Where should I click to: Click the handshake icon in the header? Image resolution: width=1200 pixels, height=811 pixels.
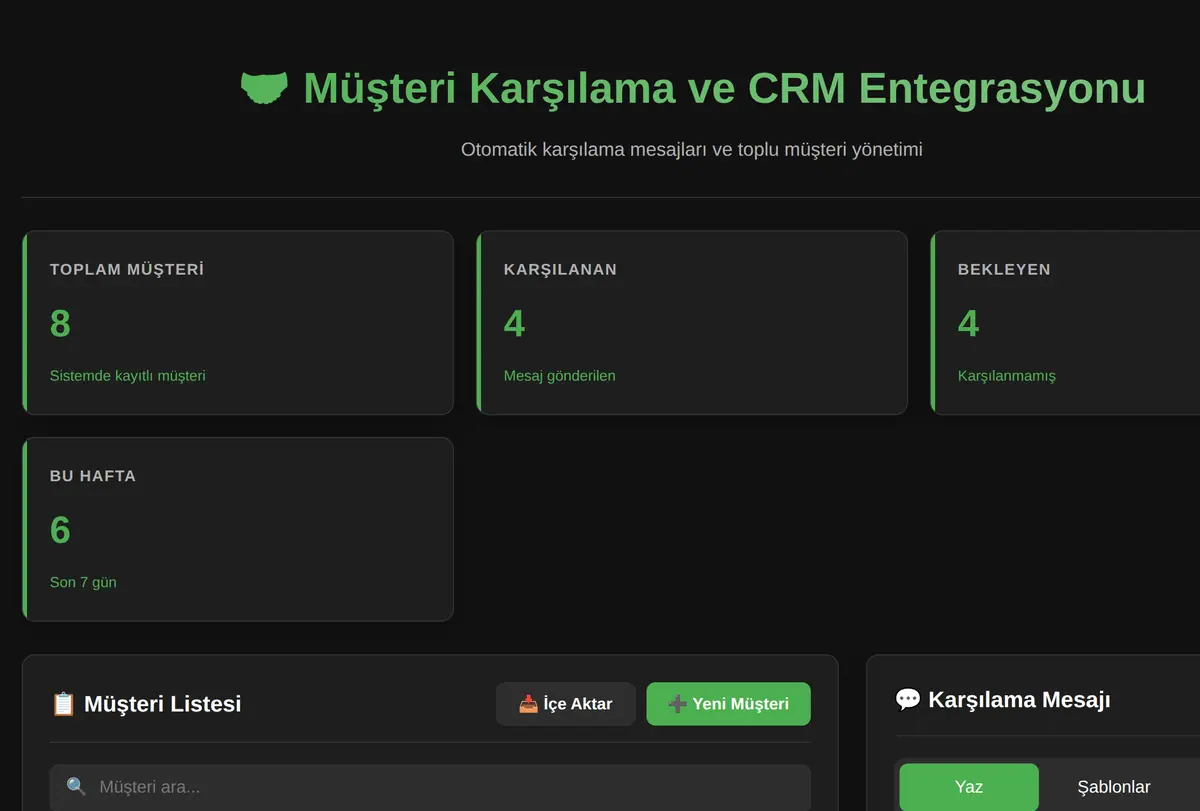[265, 88]
